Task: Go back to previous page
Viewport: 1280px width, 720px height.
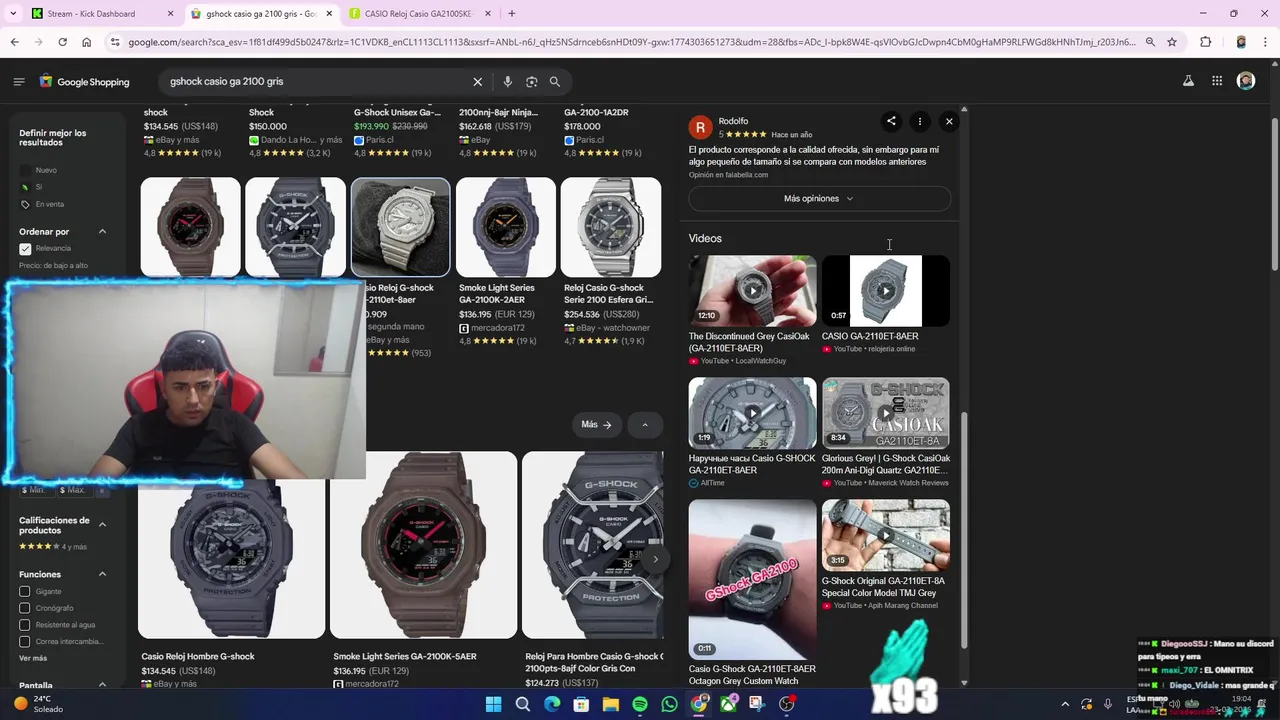Action: 14,42
